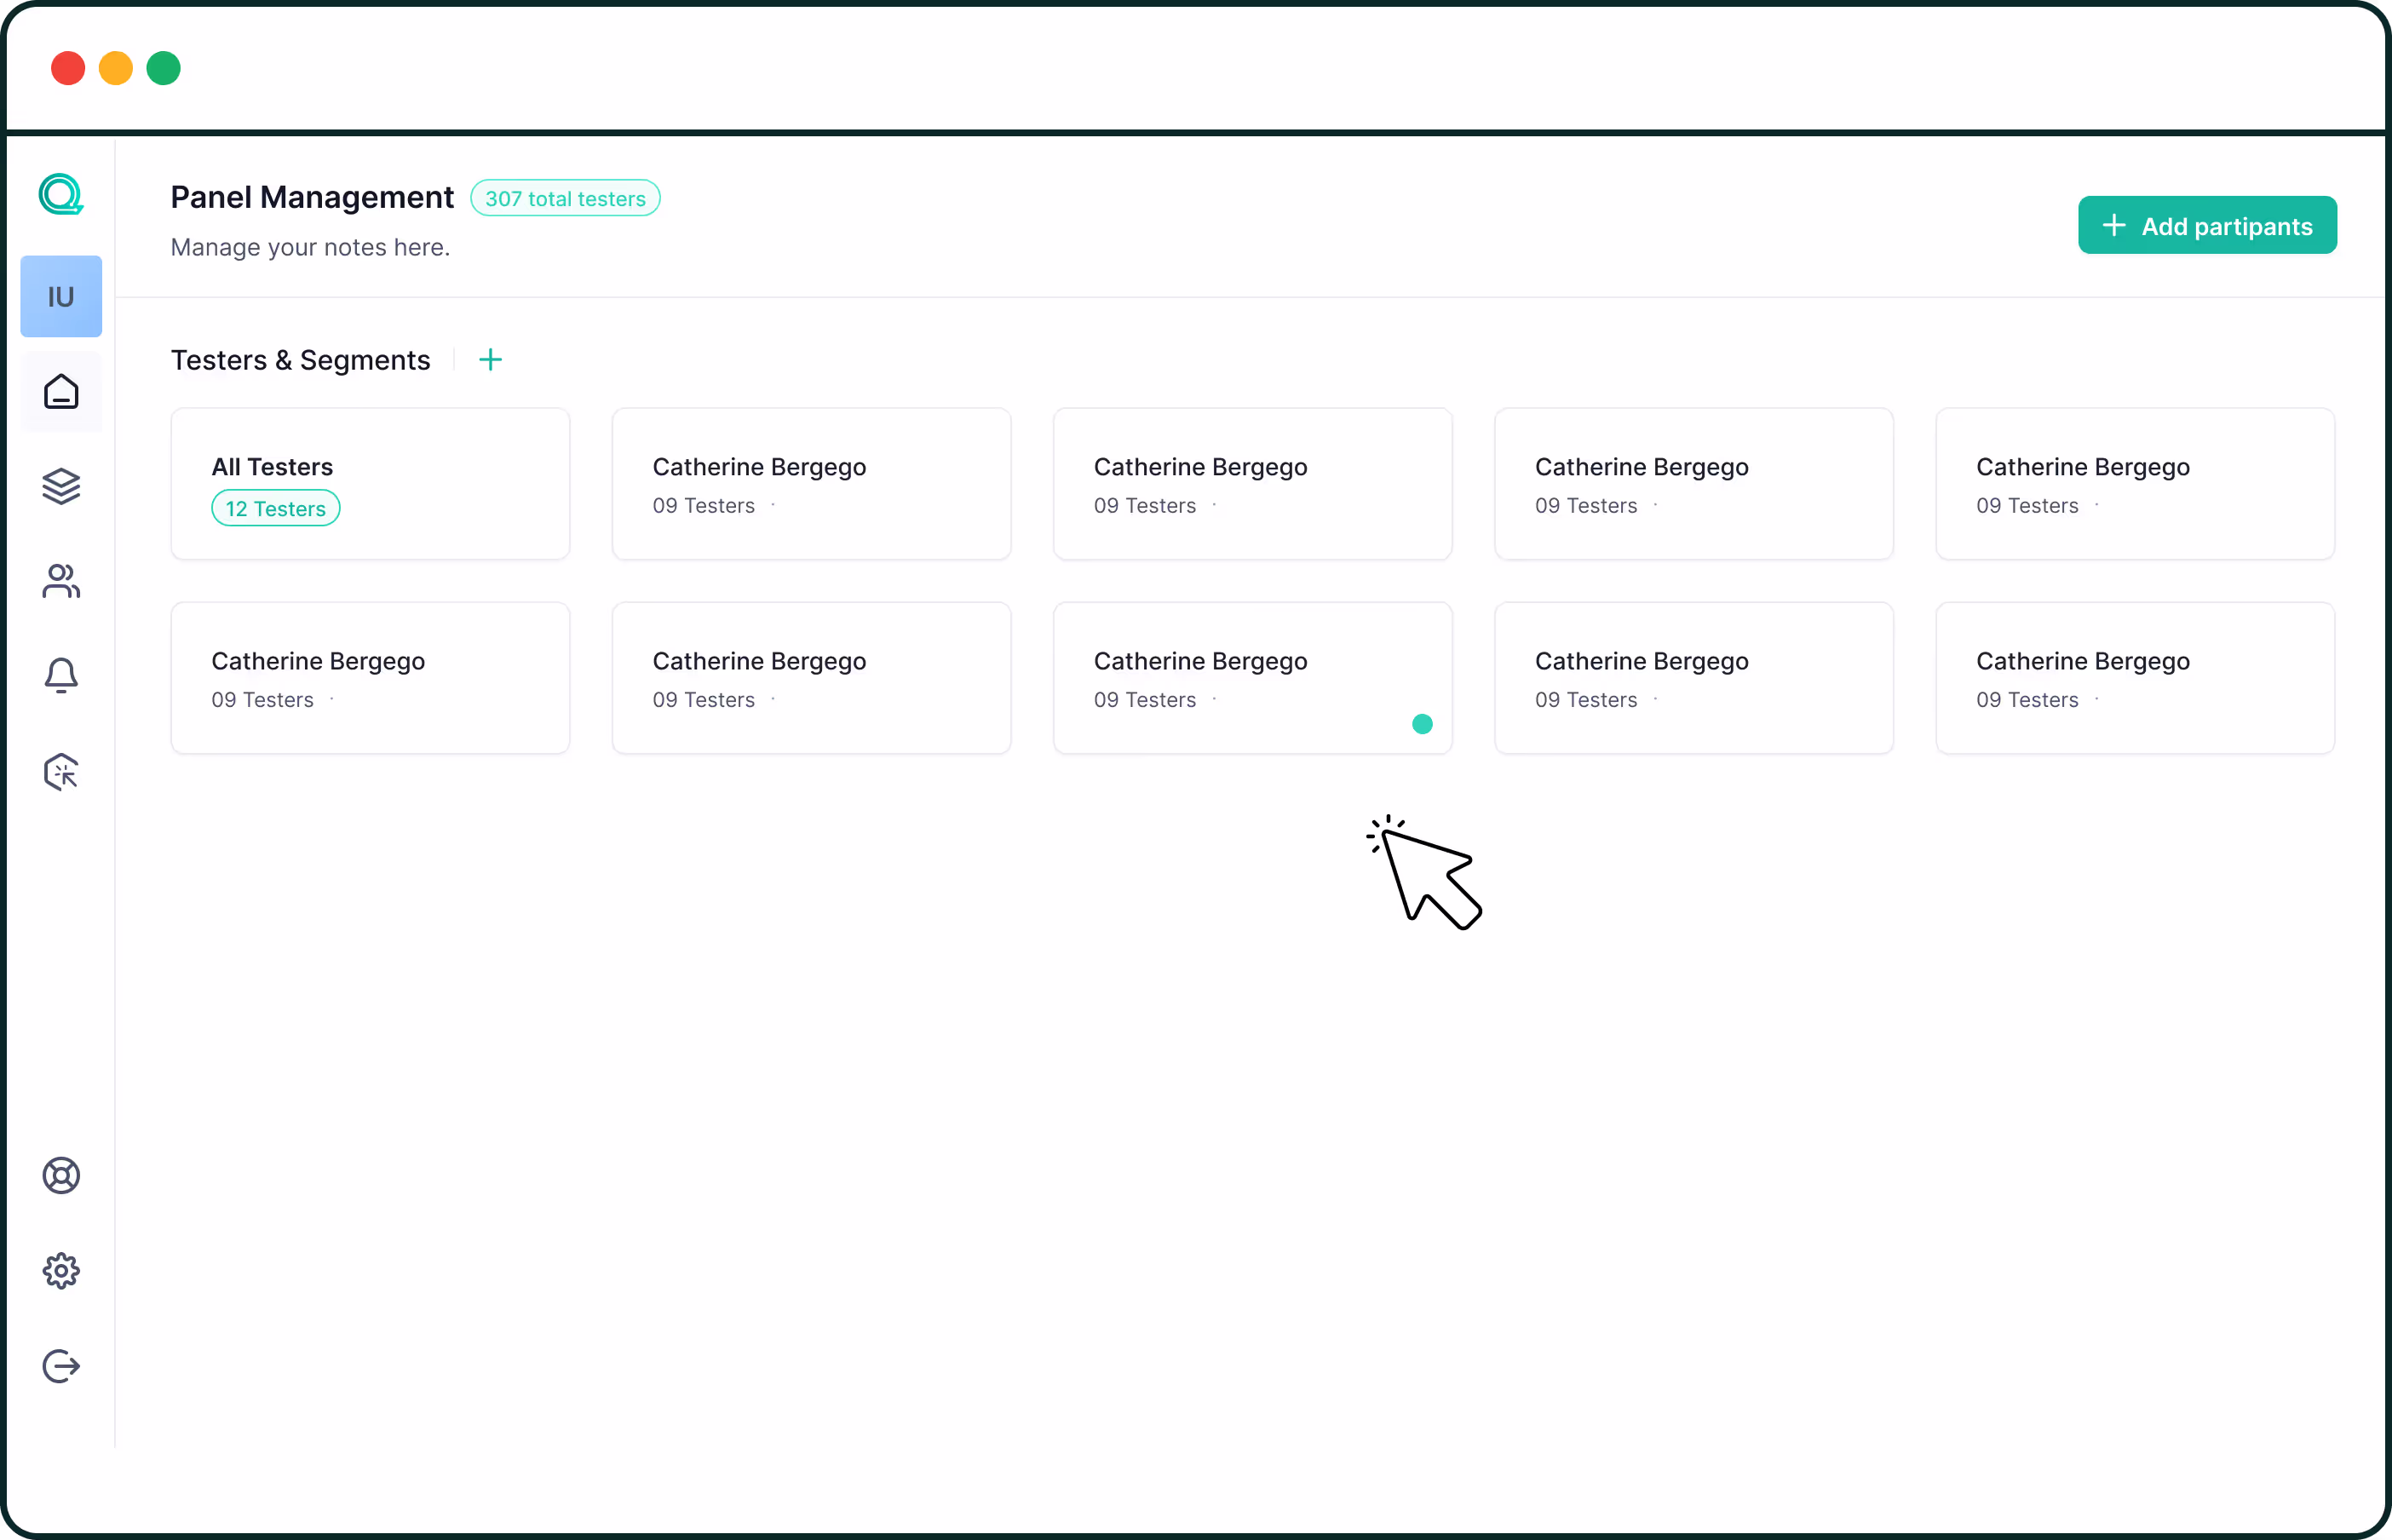Go to Home in sidebar
This screenshot has height=1540, width=2392.
coord(61,392)
